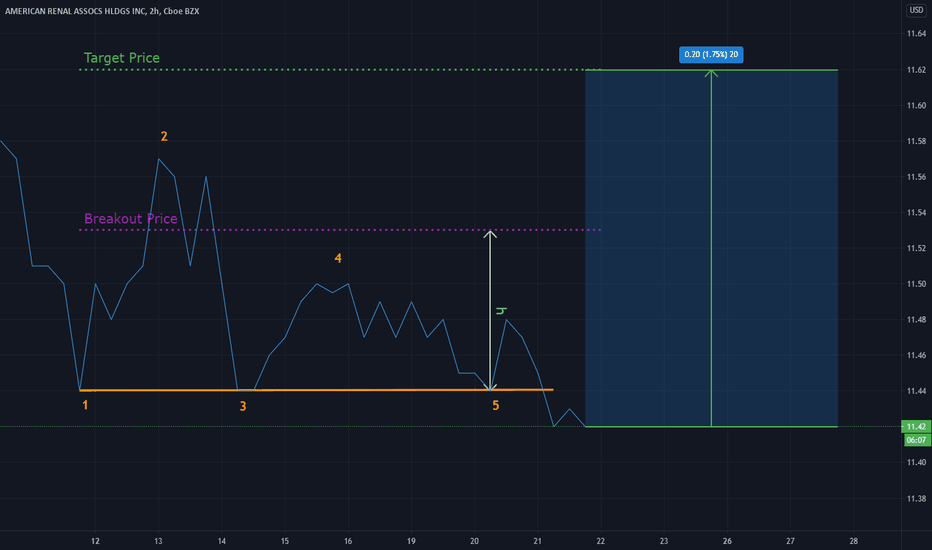Click the 11.52 price axis label

tap(916, 248)
